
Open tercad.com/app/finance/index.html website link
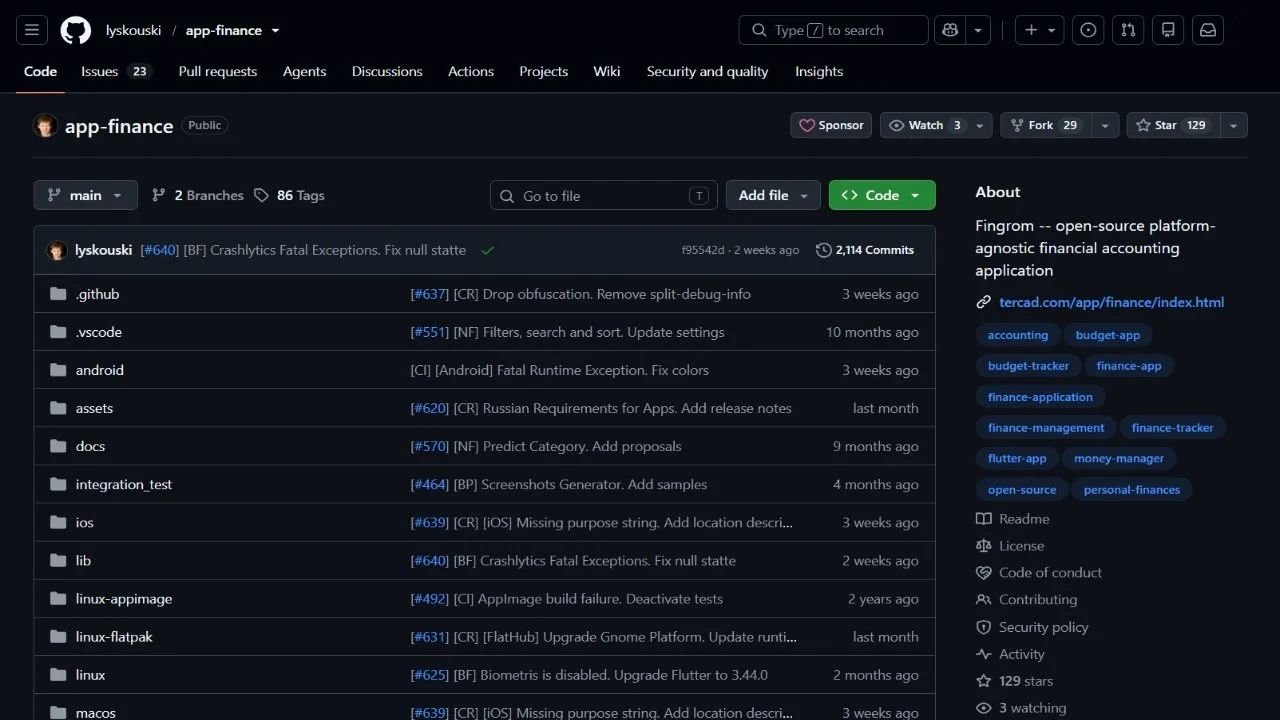[1111, 302]
